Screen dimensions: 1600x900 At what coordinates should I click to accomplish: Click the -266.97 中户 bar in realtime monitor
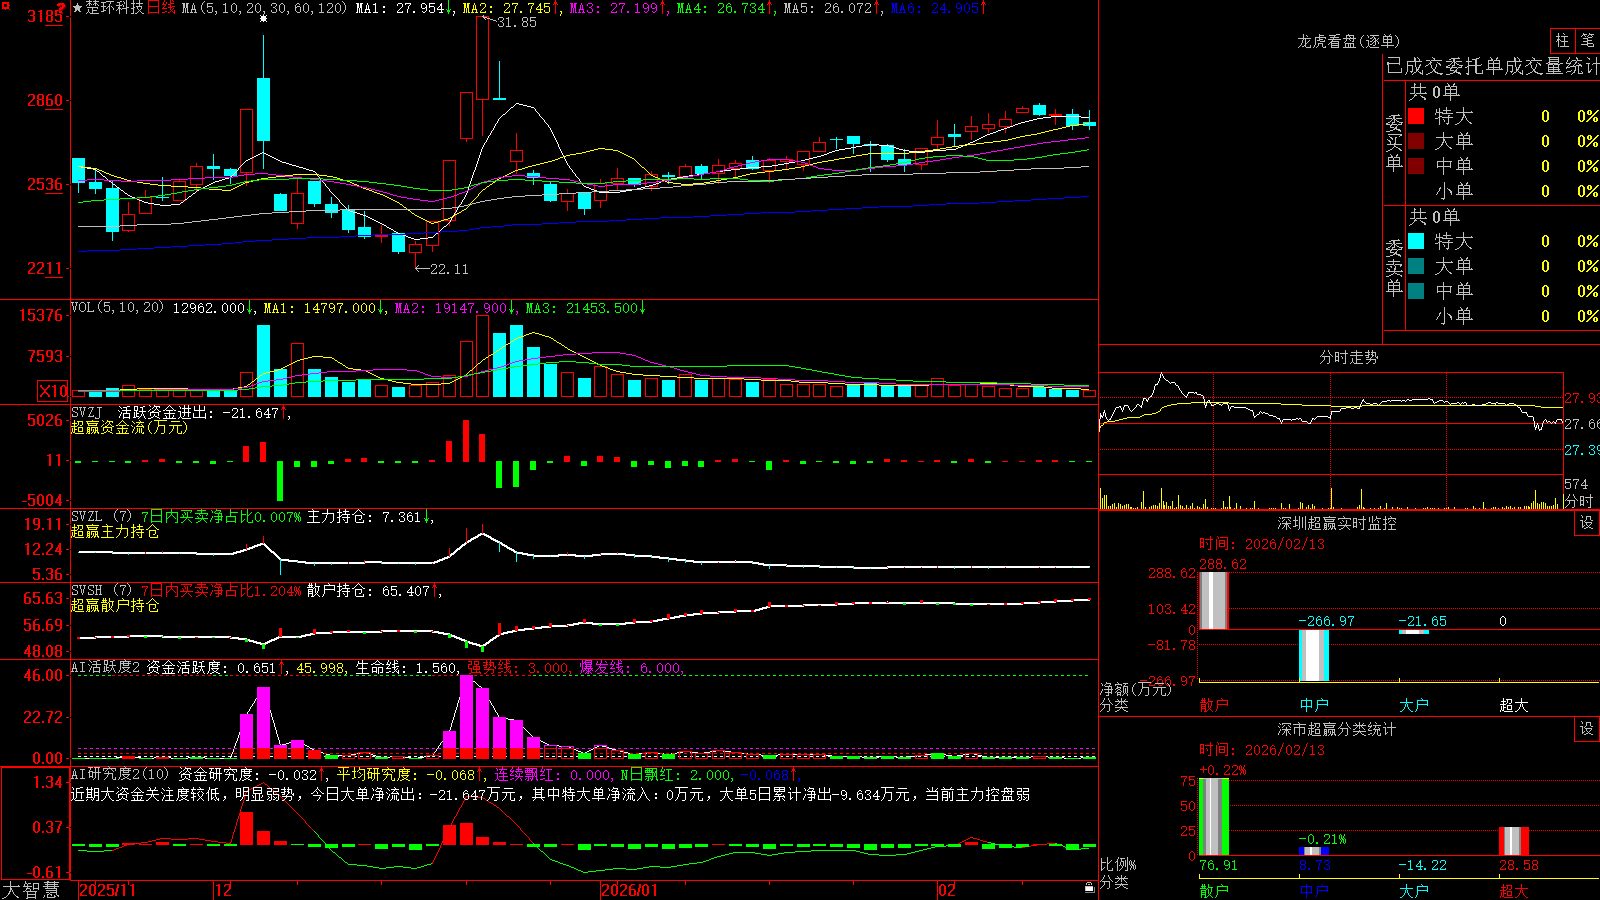pos(1314,655)
